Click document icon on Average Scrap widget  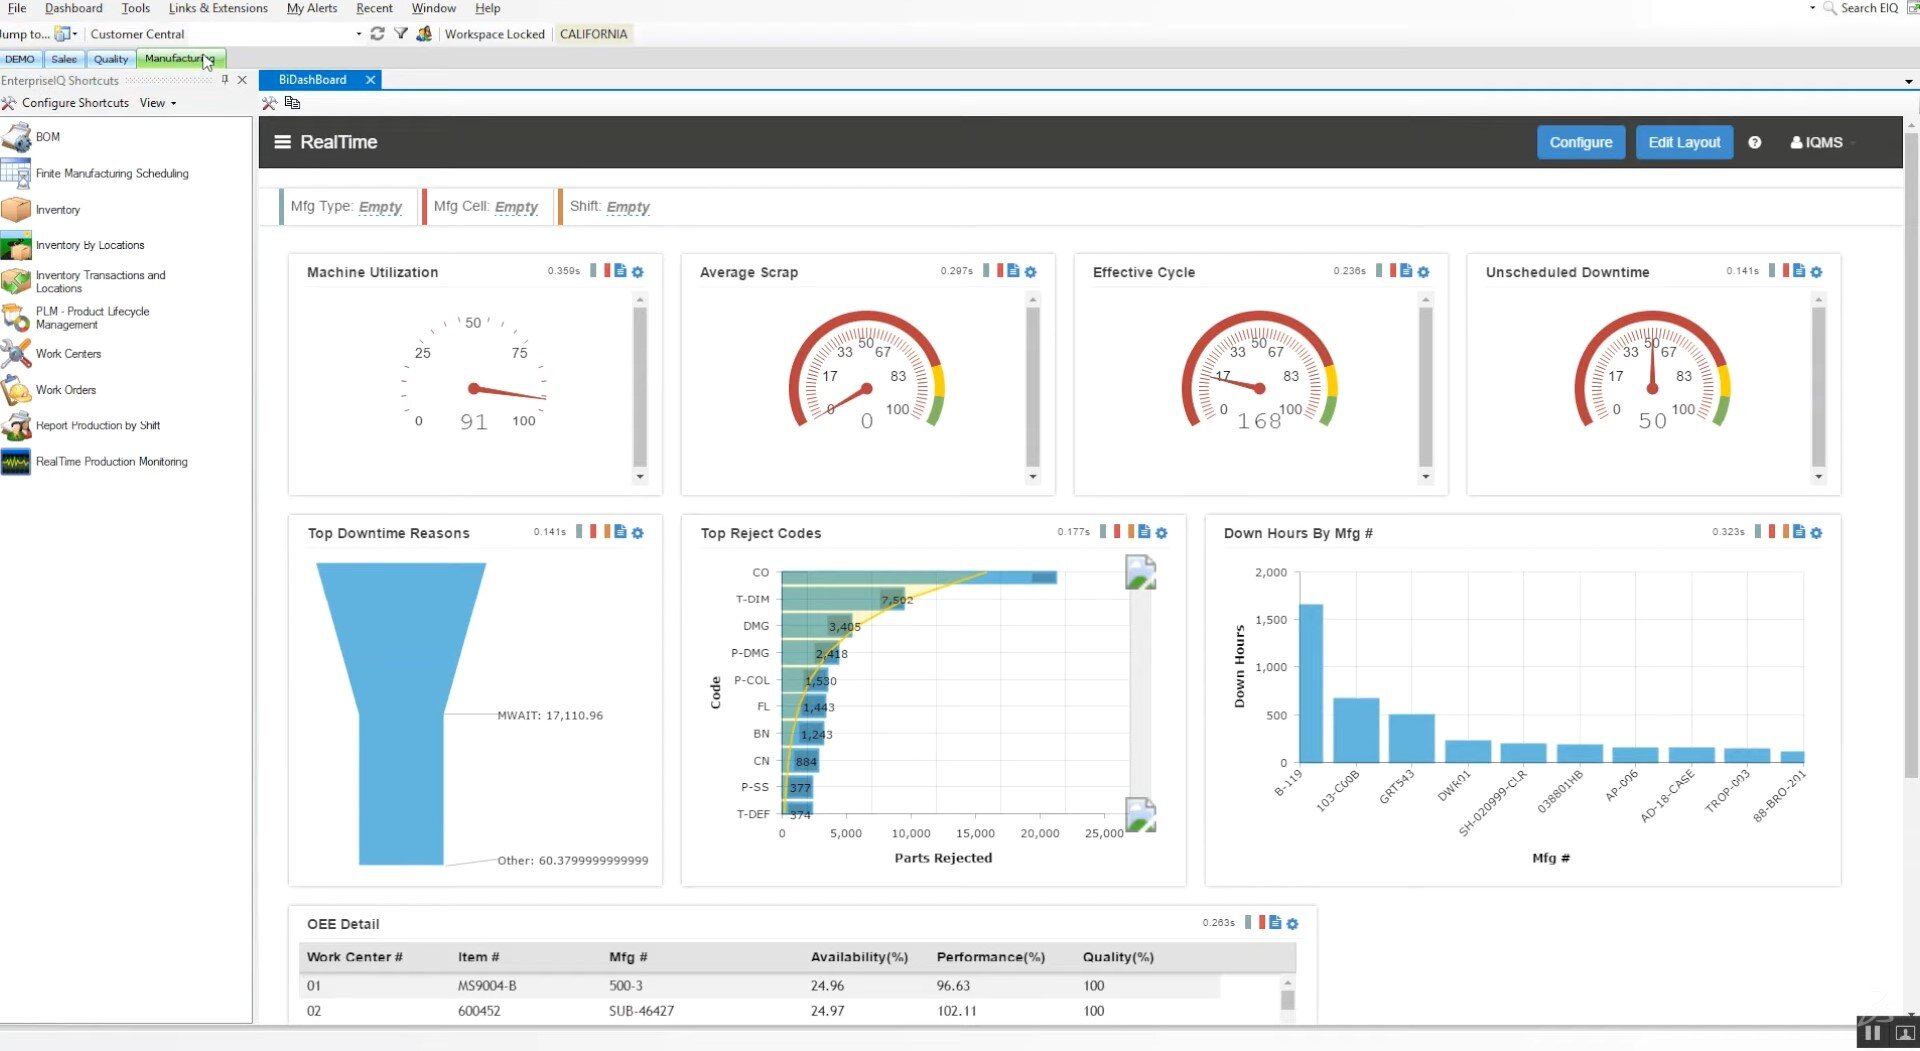(1013, 271)
